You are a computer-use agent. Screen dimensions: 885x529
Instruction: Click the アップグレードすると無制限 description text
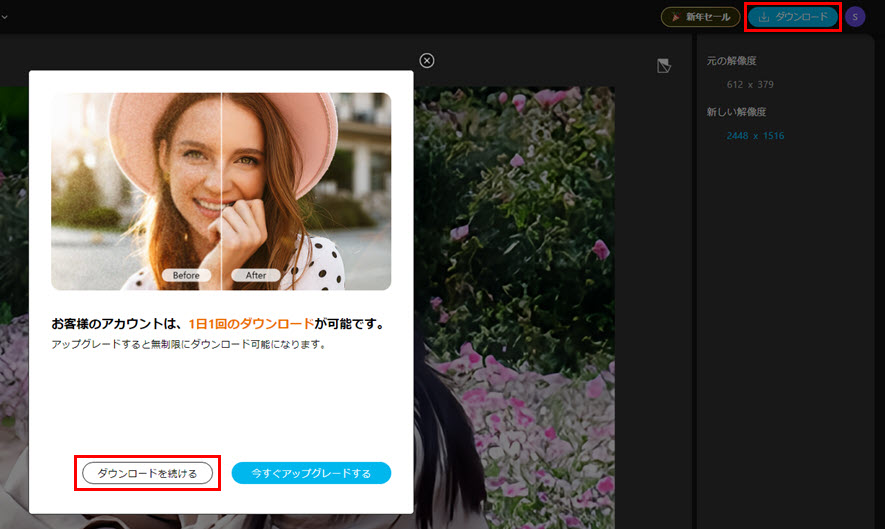189,344
